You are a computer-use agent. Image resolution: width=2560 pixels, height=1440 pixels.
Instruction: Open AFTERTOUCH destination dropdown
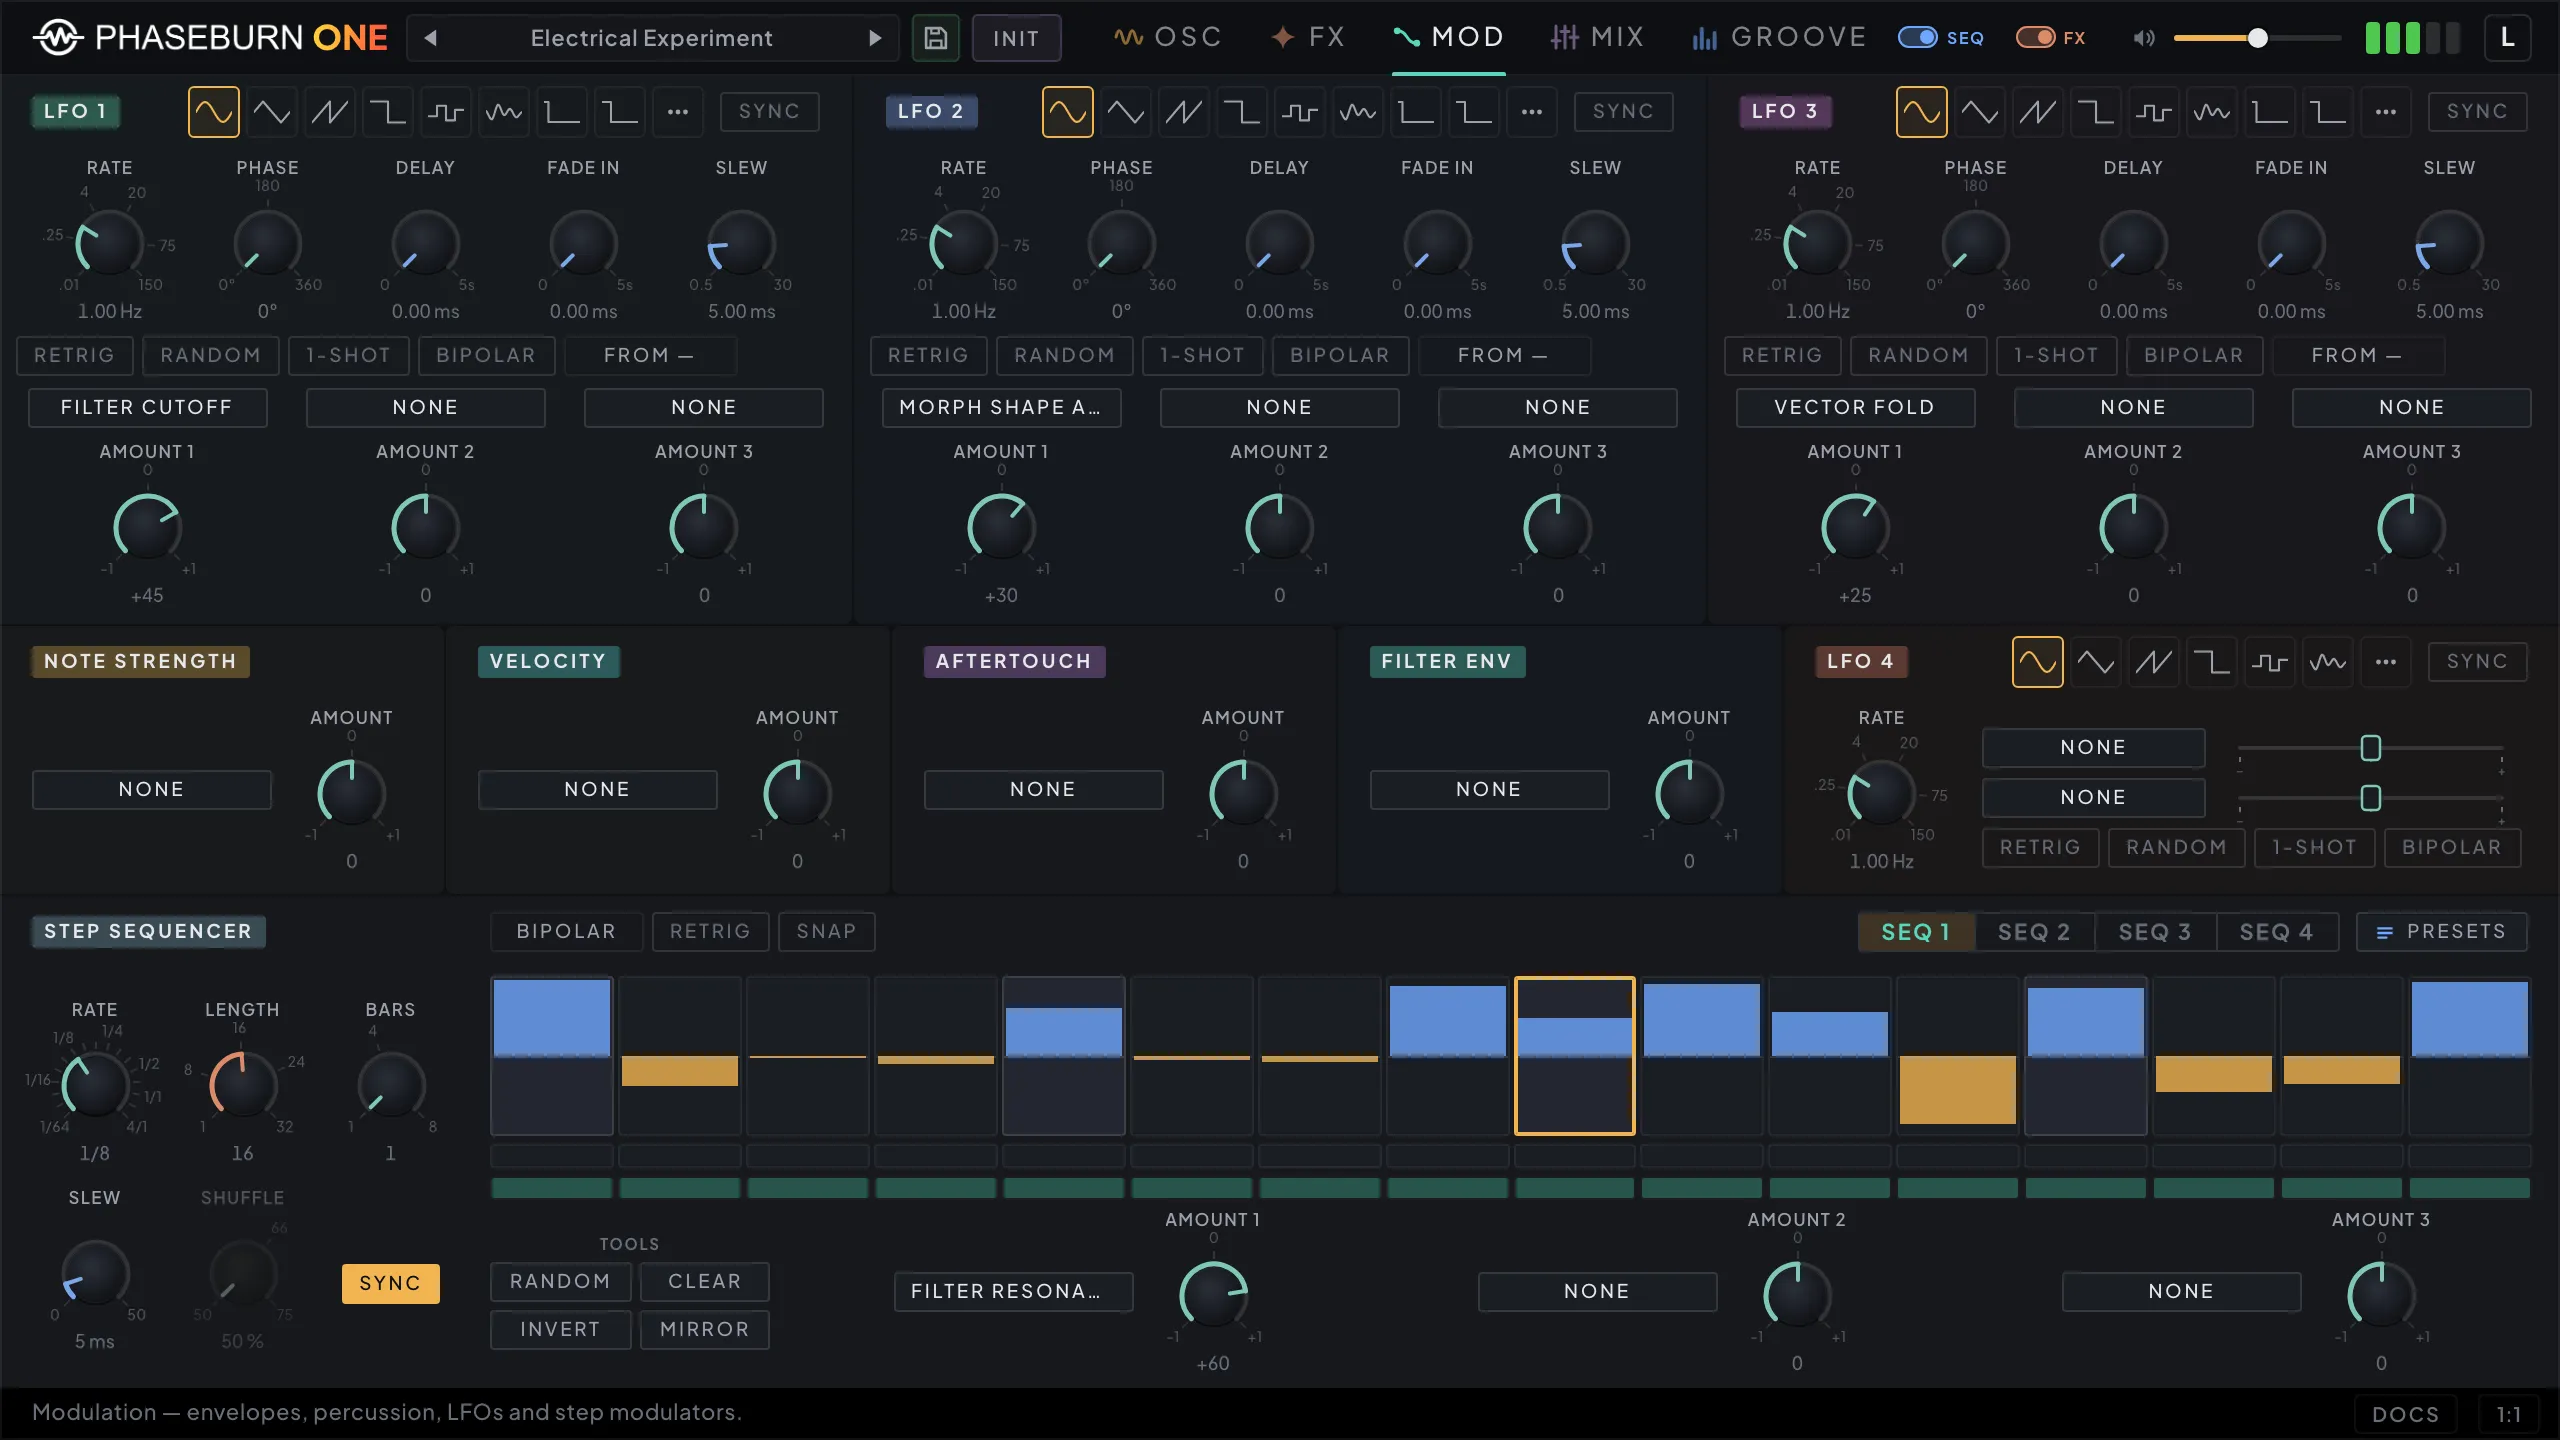pyautogui.click(x=1044, y=790)
